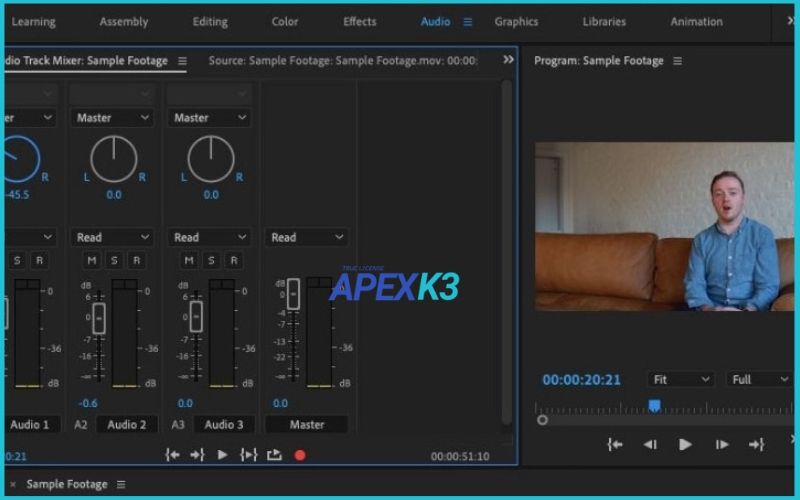
Task: Play the Program monitor video
Action: point(685,445)
